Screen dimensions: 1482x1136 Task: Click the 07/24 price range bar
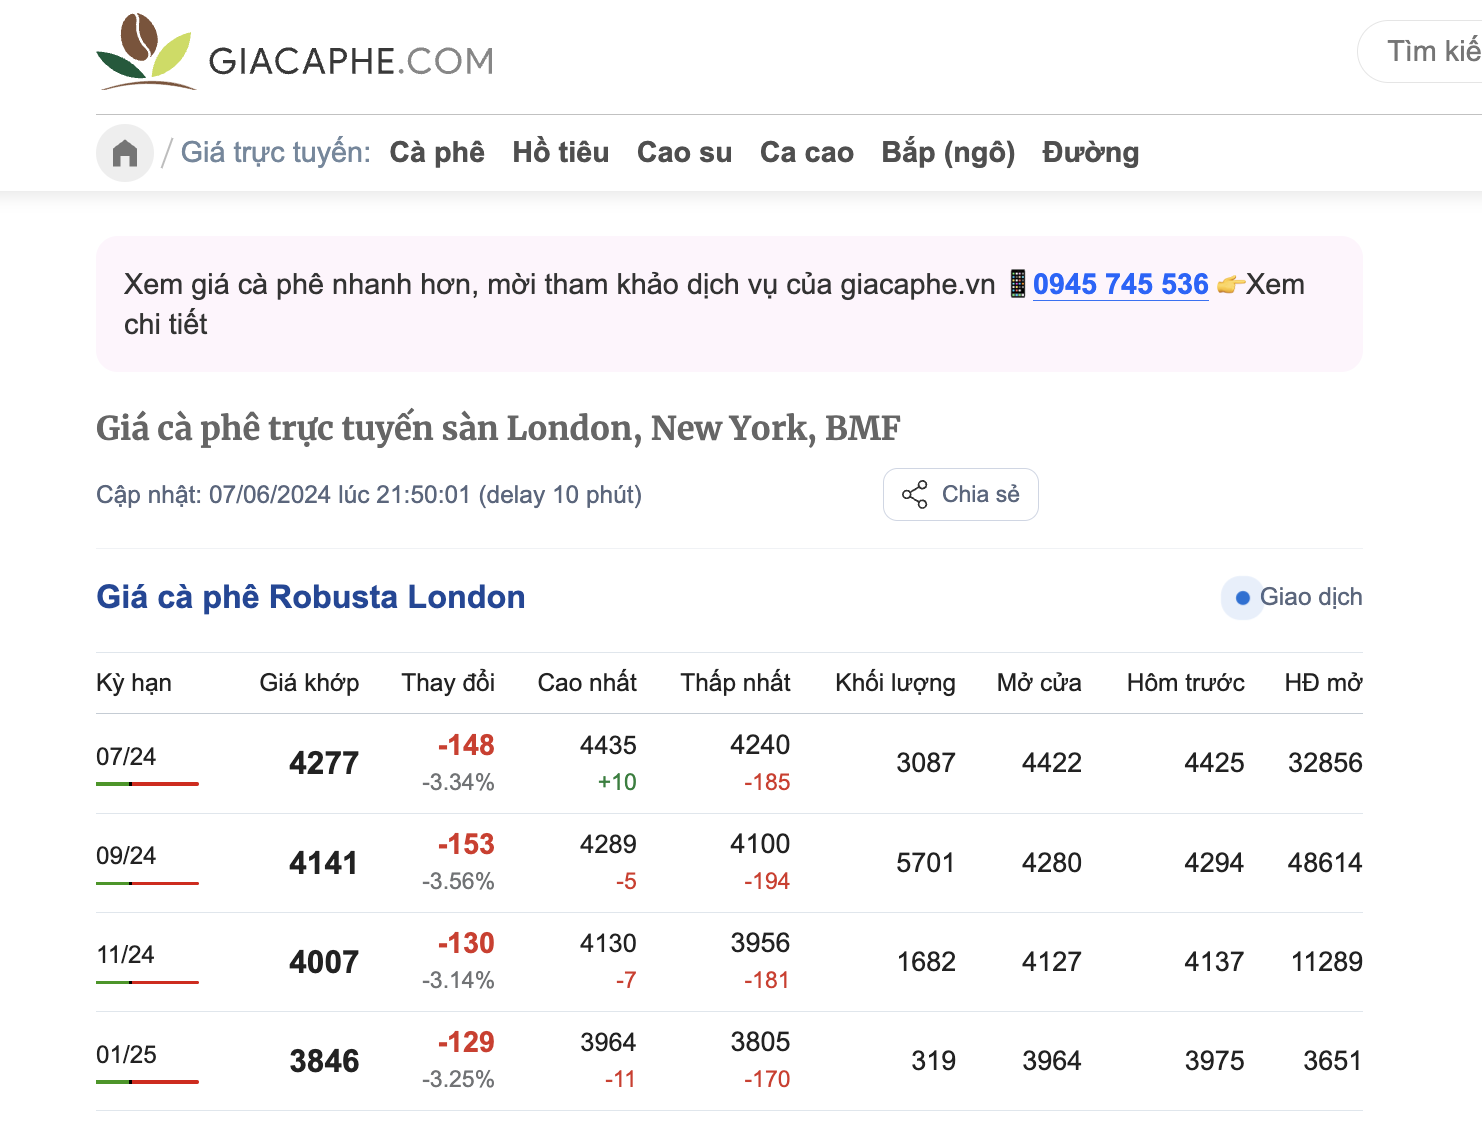(147, 784)
